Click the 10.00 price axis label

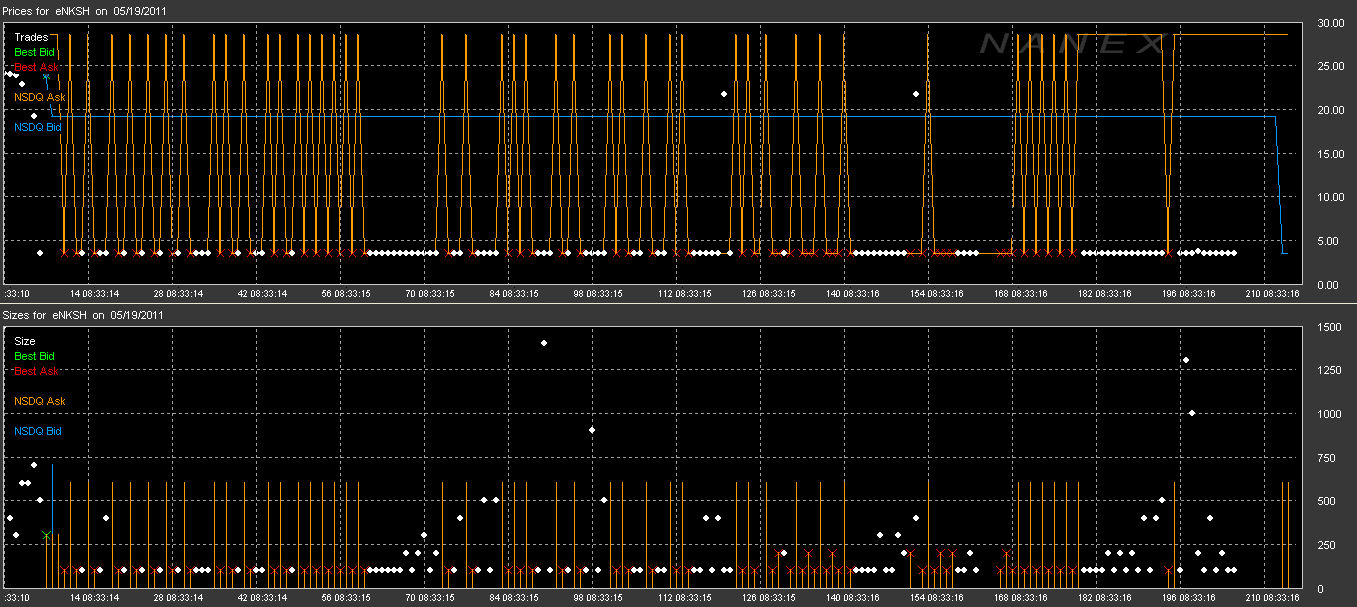[1330, 197]
